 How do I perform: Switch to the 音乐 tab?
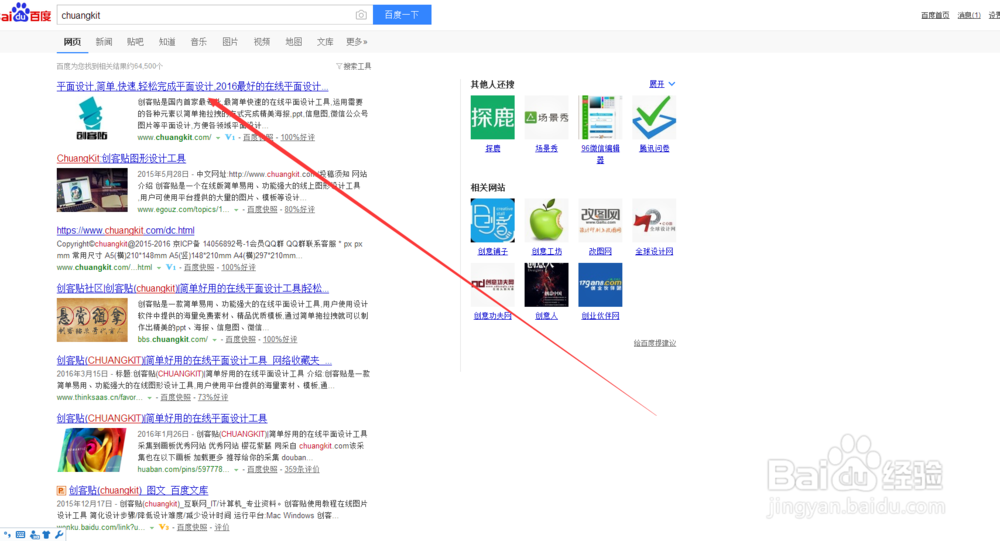[198, 42]
